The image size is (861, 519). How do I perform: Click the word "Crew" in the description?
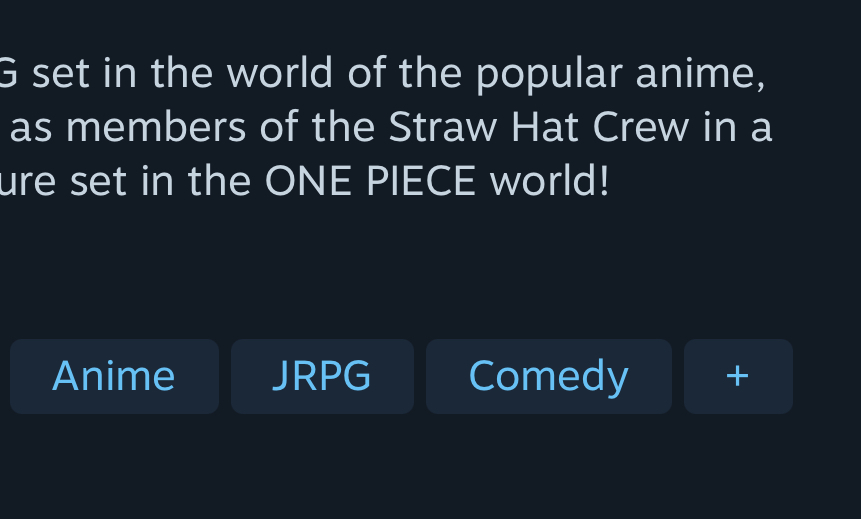click(640, 127)
